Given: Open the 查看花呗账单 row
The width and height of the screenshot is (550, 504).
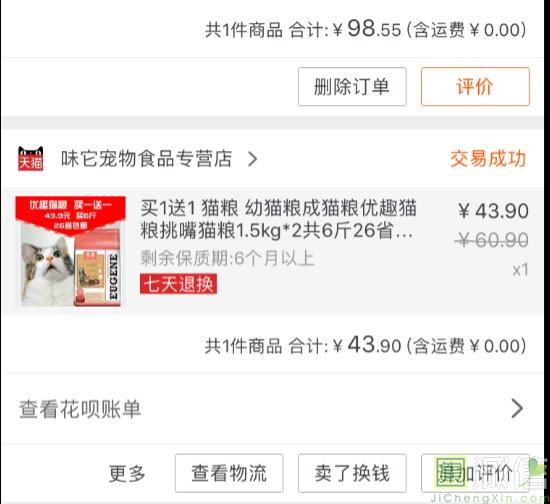Looking at the screenshot, I should (272, 409).
